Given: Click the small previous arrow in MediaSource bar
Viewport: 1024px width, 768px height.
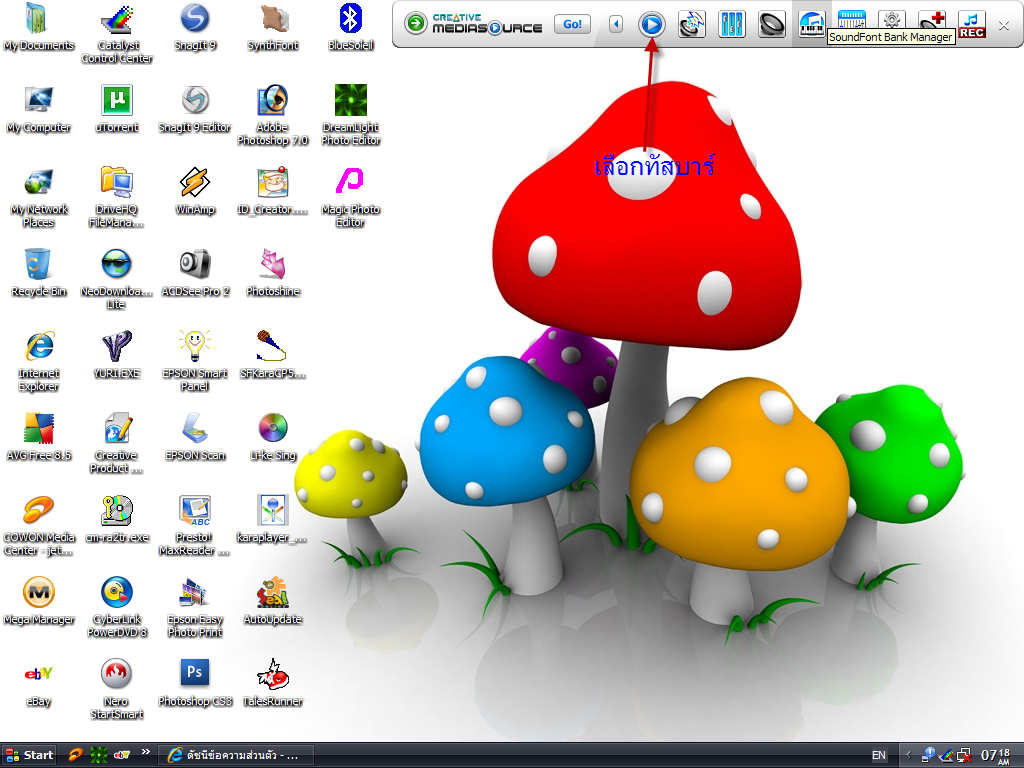Looking at the screenshot, I should (615, 24).
